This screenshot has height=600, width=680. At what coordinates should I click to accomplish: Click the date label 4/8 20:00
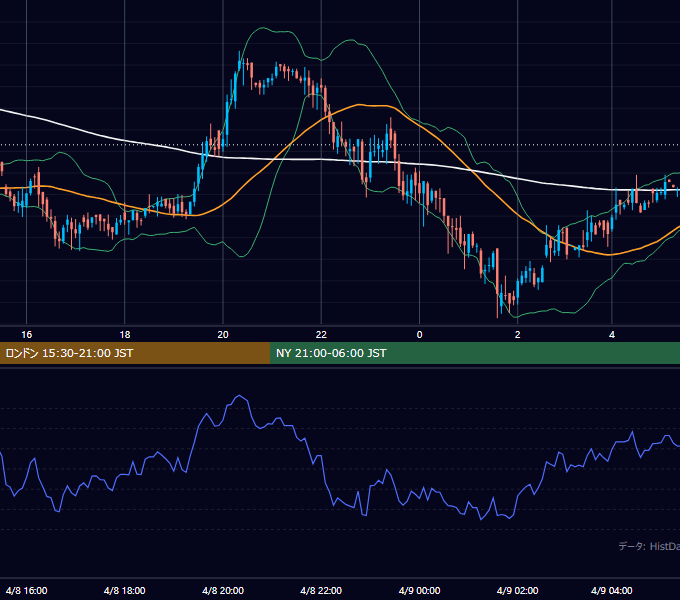[x=223, y=590]
